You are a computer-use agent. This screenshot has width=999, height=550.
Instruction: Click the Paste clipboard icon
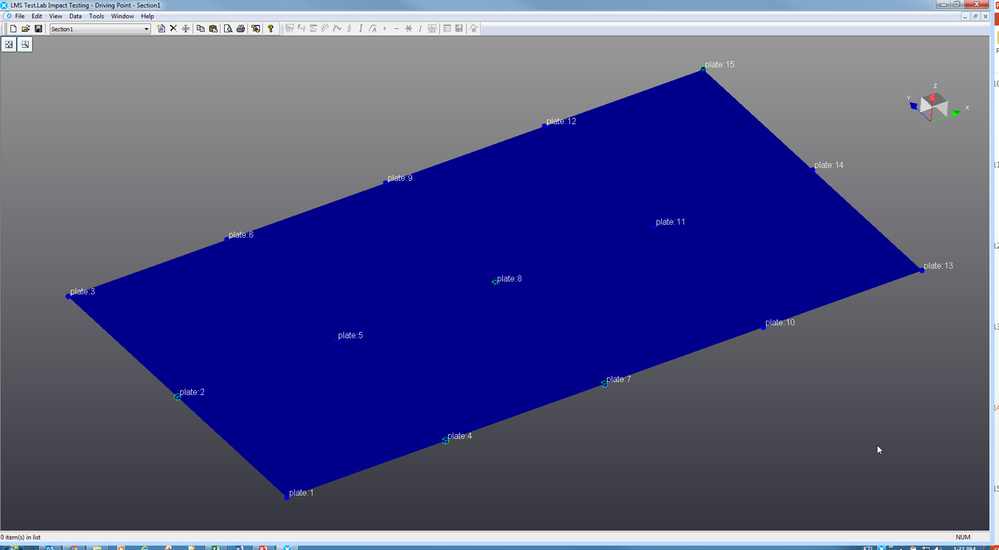213,29
